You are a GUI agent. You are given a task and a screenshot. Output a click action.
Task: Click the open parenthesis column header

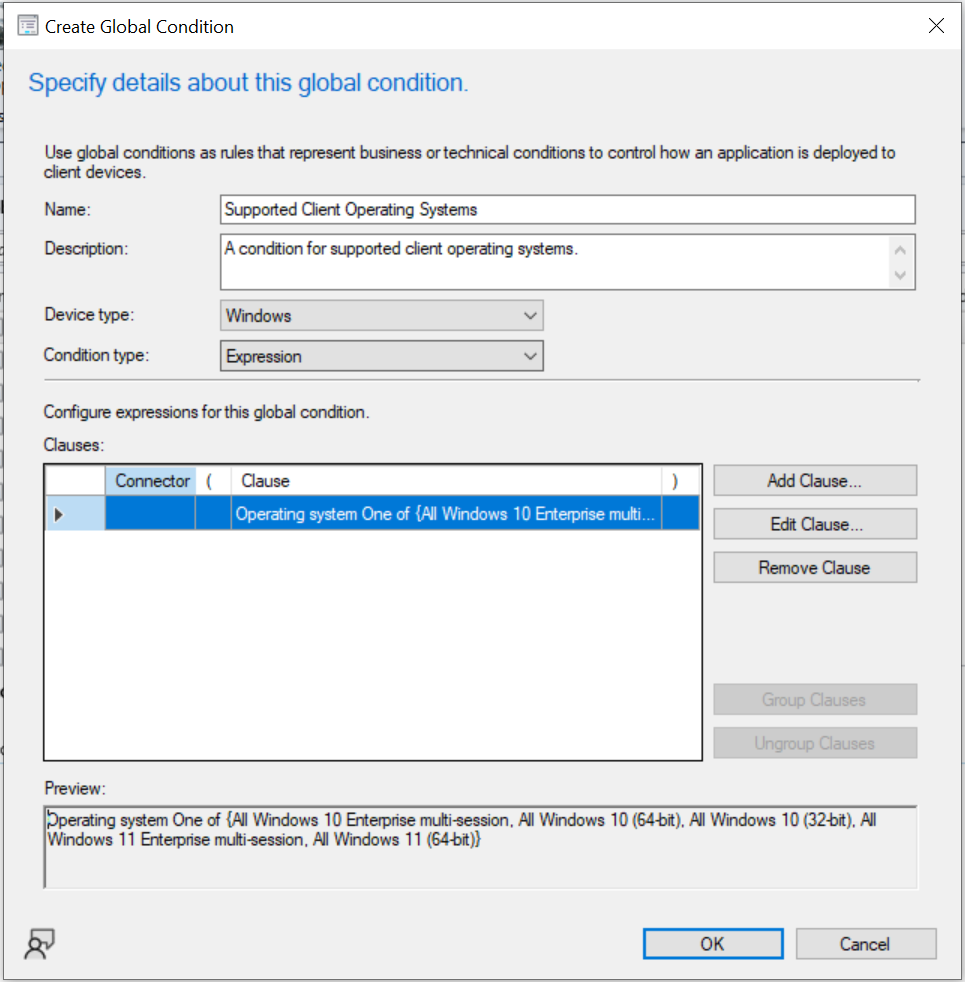pyautogui.click(x=214, y=481)
